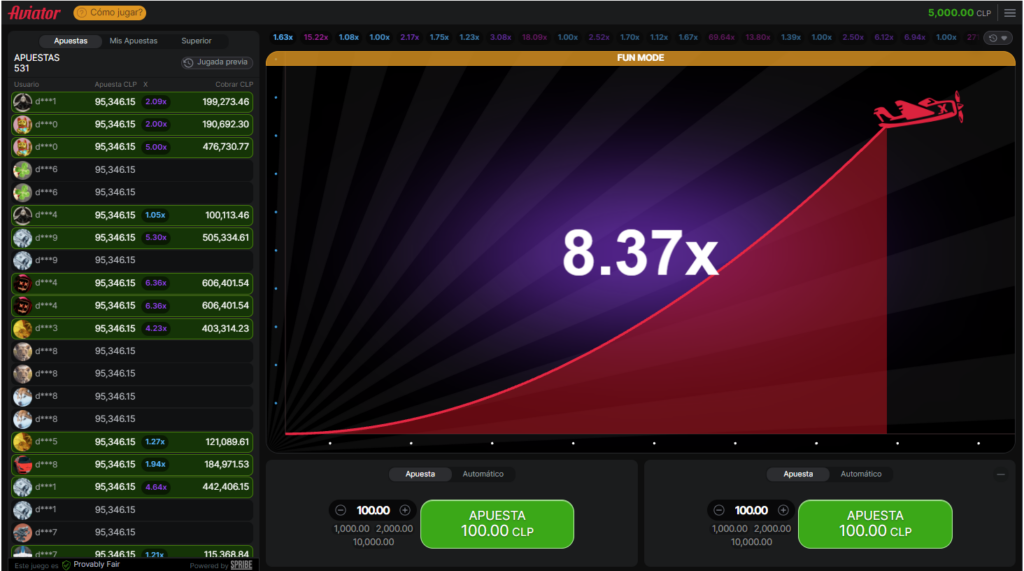Increase right bet amount with plus icon
1024x571 pixels.
pos(783,510)
